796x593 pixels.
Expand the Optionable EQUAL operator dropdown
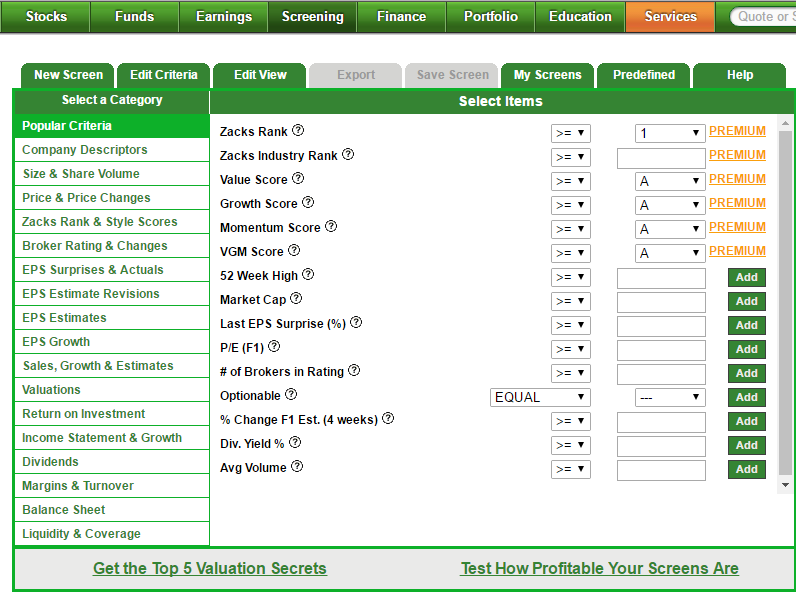click(x=540, y=398)
